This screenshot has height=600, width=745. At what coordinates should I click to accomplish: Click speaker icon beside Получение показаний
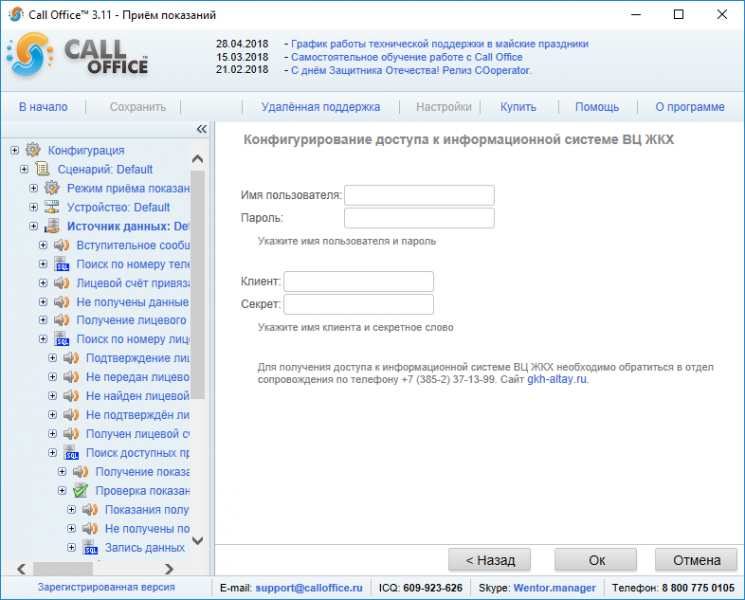[80, 472]
